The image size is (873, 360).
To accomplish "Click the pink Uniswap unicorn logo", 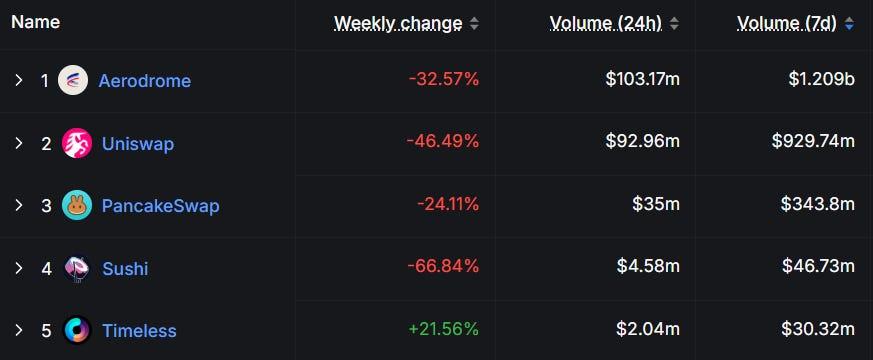I will pos(77,144).
